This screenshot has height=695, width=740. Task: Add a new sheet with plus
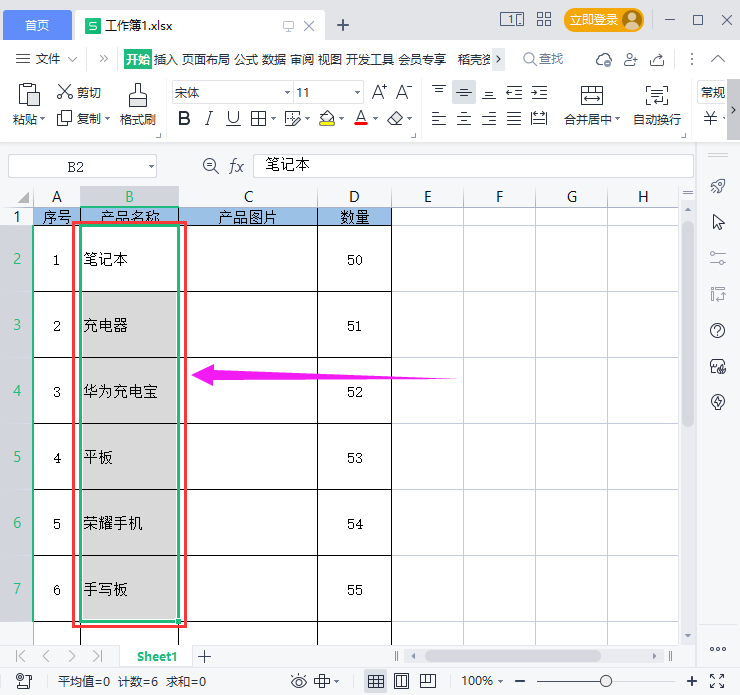tap(204, 656)
